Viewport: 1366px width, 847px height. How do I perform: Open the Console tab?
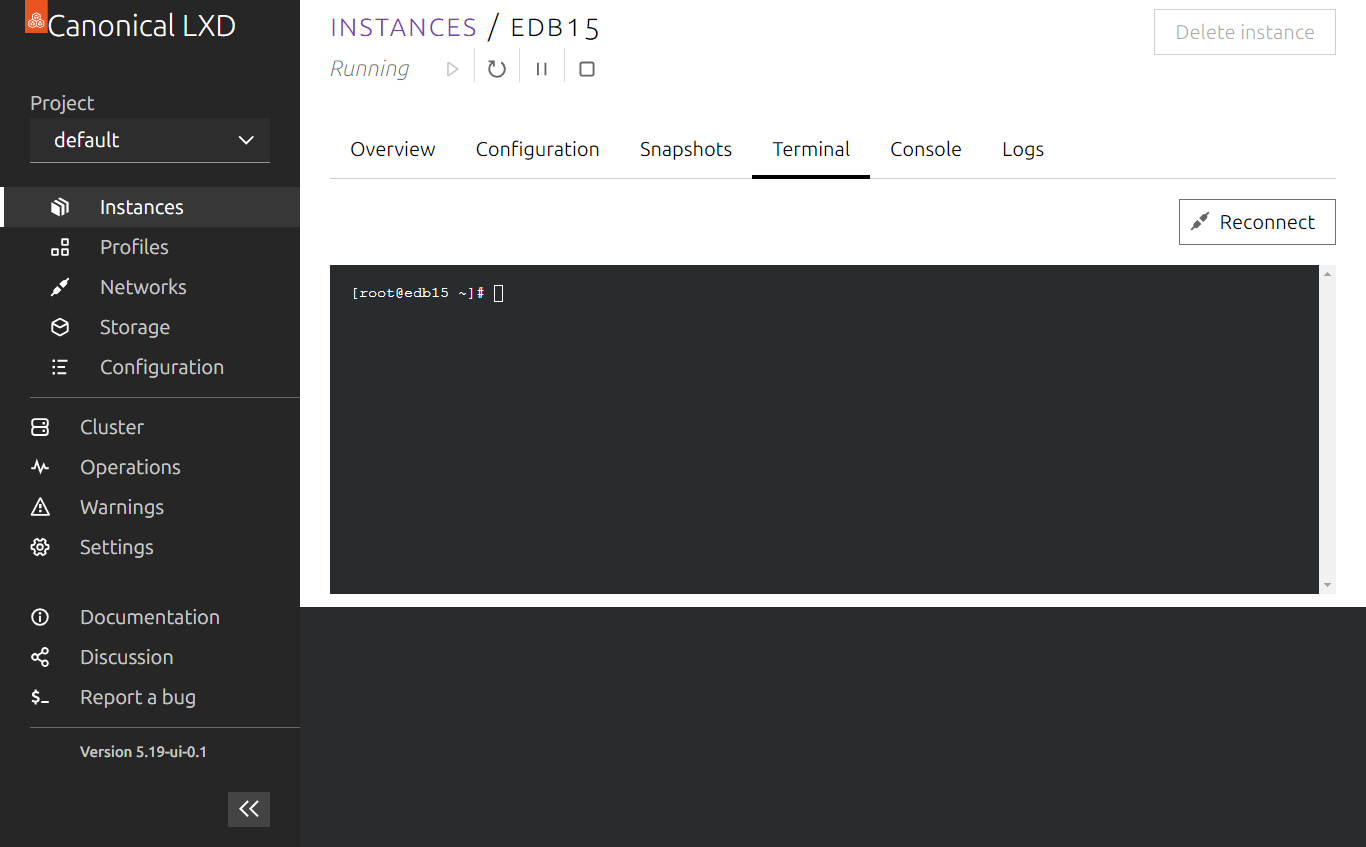pos(926,149)
